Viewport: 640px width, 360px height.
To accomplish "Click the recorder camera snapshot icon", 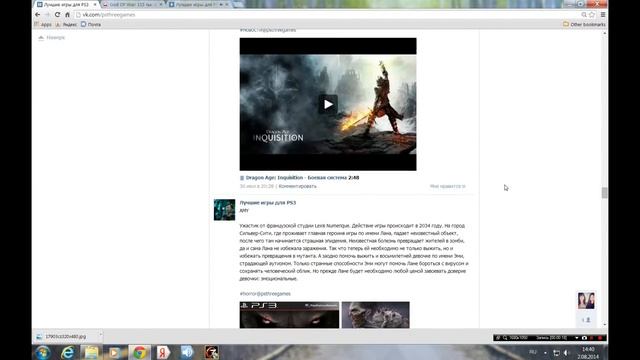I will click(x=584, y=338).
